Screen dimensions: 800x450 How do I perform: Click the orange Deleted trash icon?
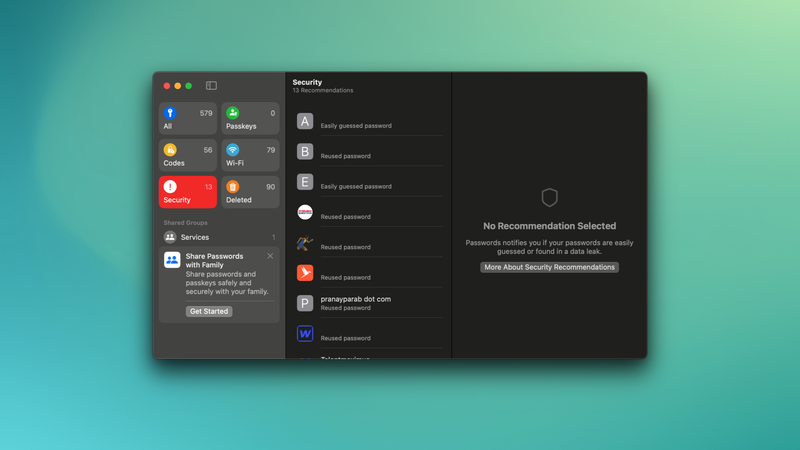pos(233,186)
